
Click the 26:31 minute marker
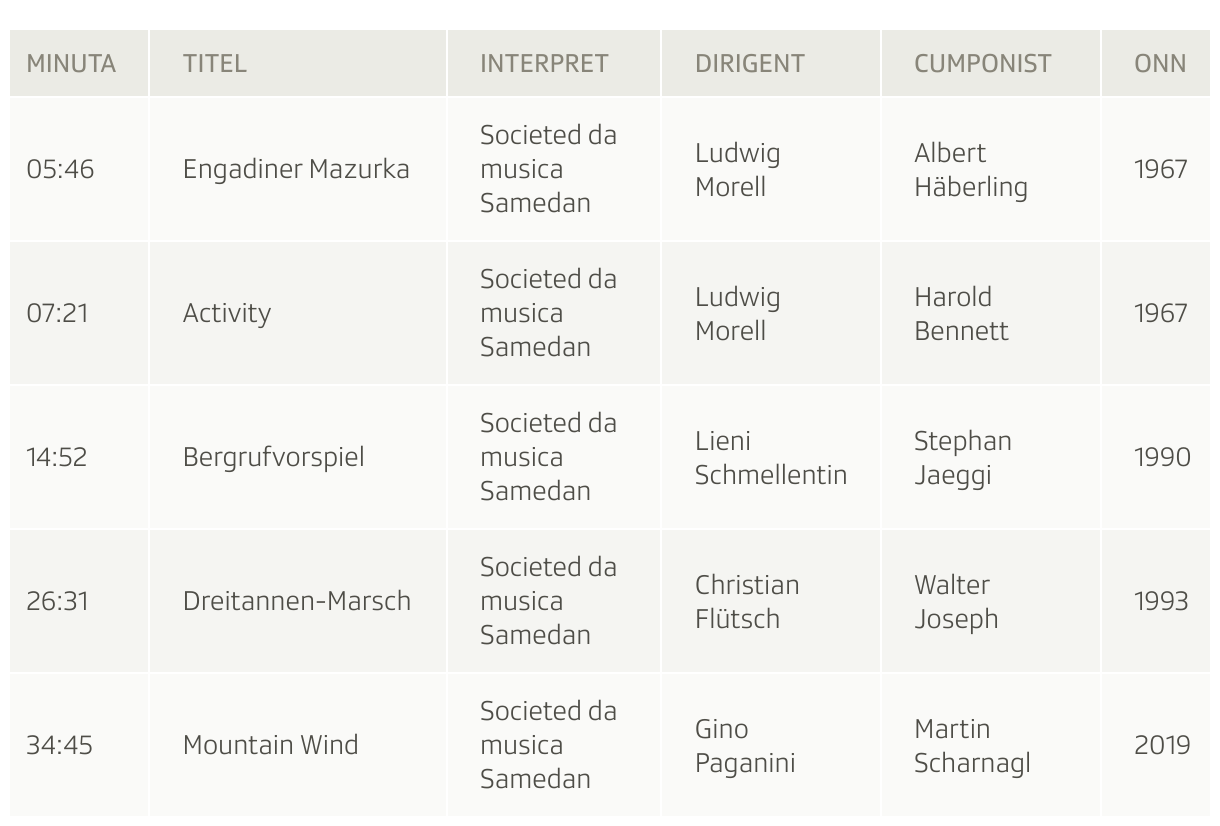57,601
